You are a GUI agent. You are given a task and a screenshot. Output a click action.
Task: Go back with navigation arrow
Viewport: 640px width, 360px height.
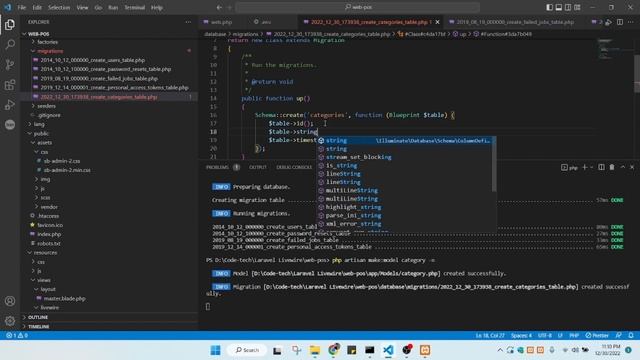point(219,7)
